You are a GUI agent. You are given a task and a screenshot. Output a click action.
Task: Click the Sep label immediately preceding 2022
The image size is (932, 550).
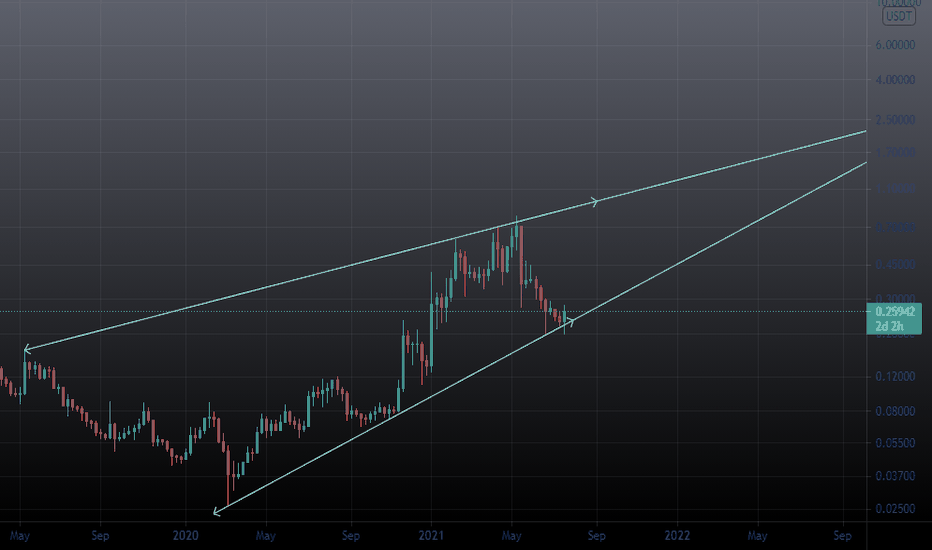click(597, 536)
